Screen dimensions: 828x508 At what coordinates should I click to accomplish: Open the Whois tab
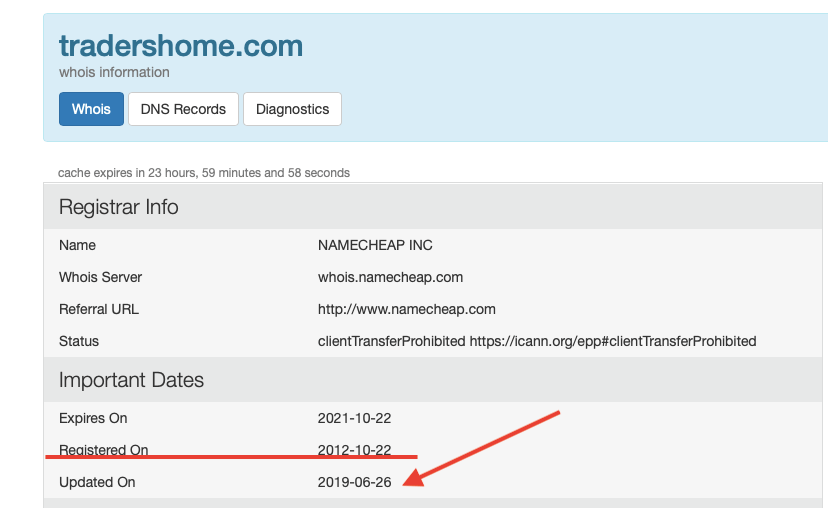click(91, 109)
